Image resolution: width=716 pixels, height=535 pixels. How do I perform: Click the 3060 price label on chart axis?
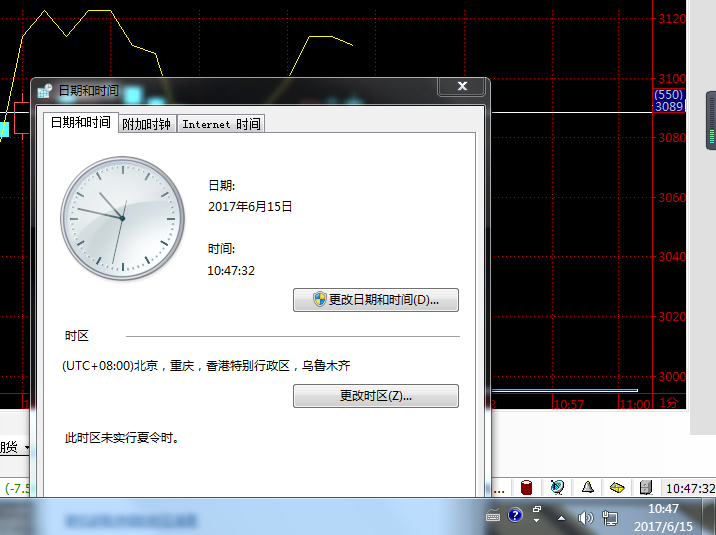click(x=672, y=198)
